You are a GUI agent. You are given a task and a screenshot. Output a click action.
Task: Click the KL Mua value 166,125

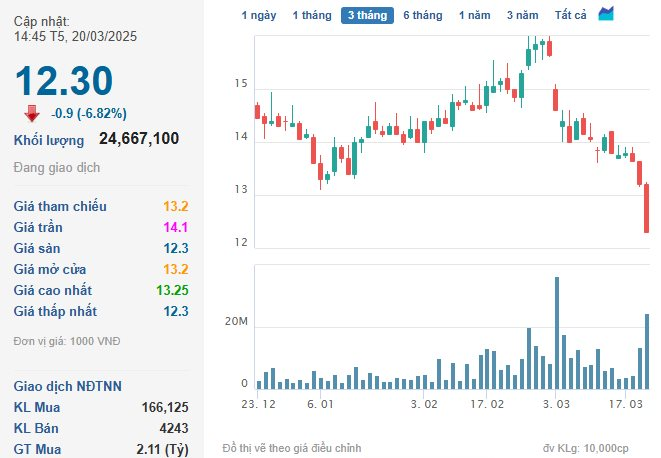(165, 407)
